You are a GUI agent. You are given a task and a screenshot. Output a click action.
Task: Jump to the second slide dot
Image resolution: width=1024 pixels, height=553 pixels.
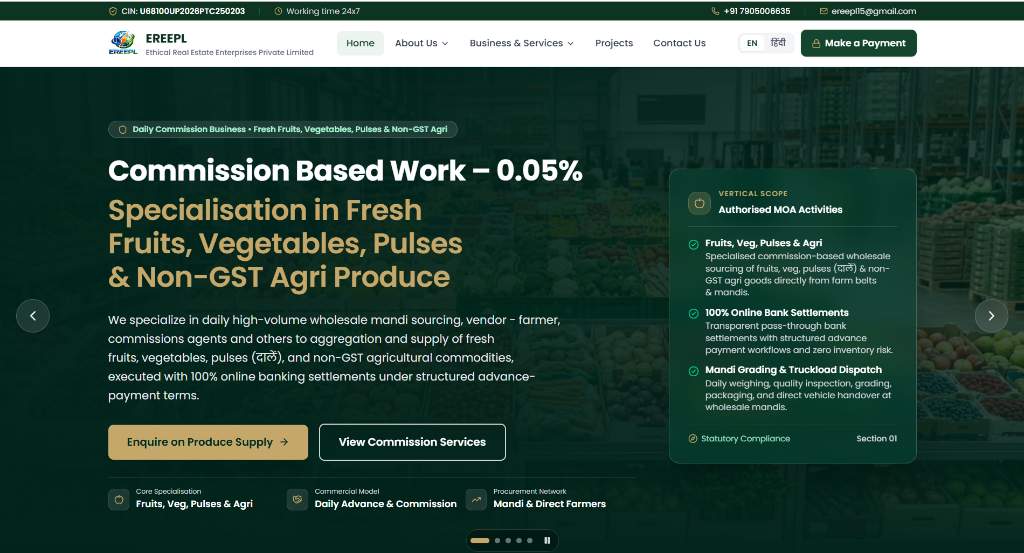click(x=498, y=541)
